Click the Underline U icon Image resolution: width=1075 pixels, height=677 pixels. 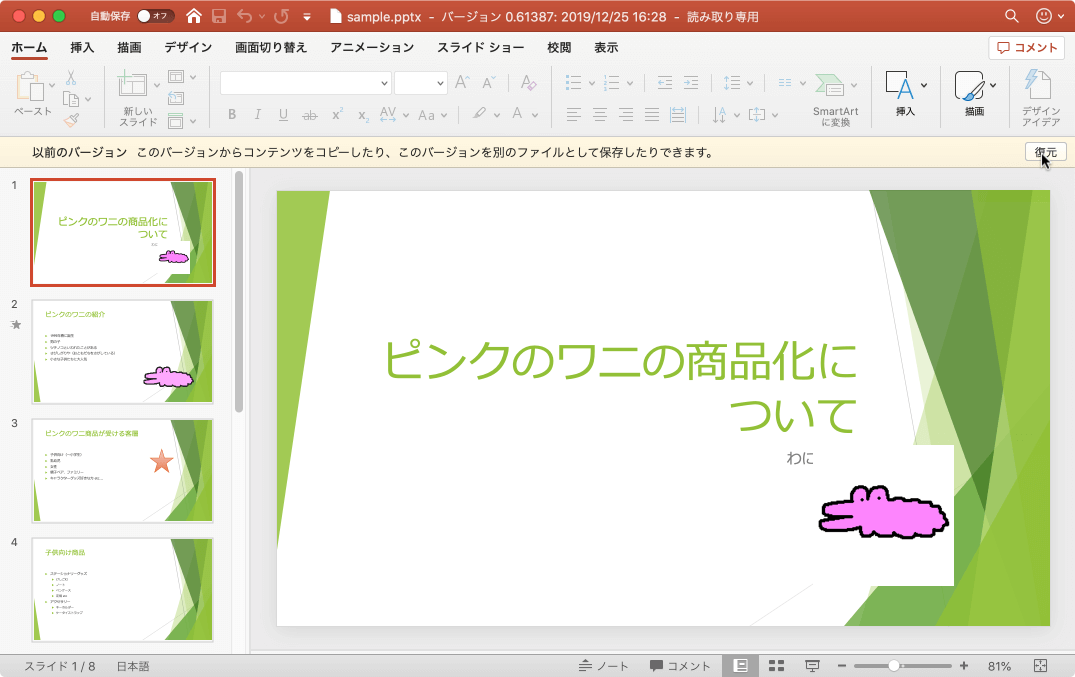click(283, 115)
